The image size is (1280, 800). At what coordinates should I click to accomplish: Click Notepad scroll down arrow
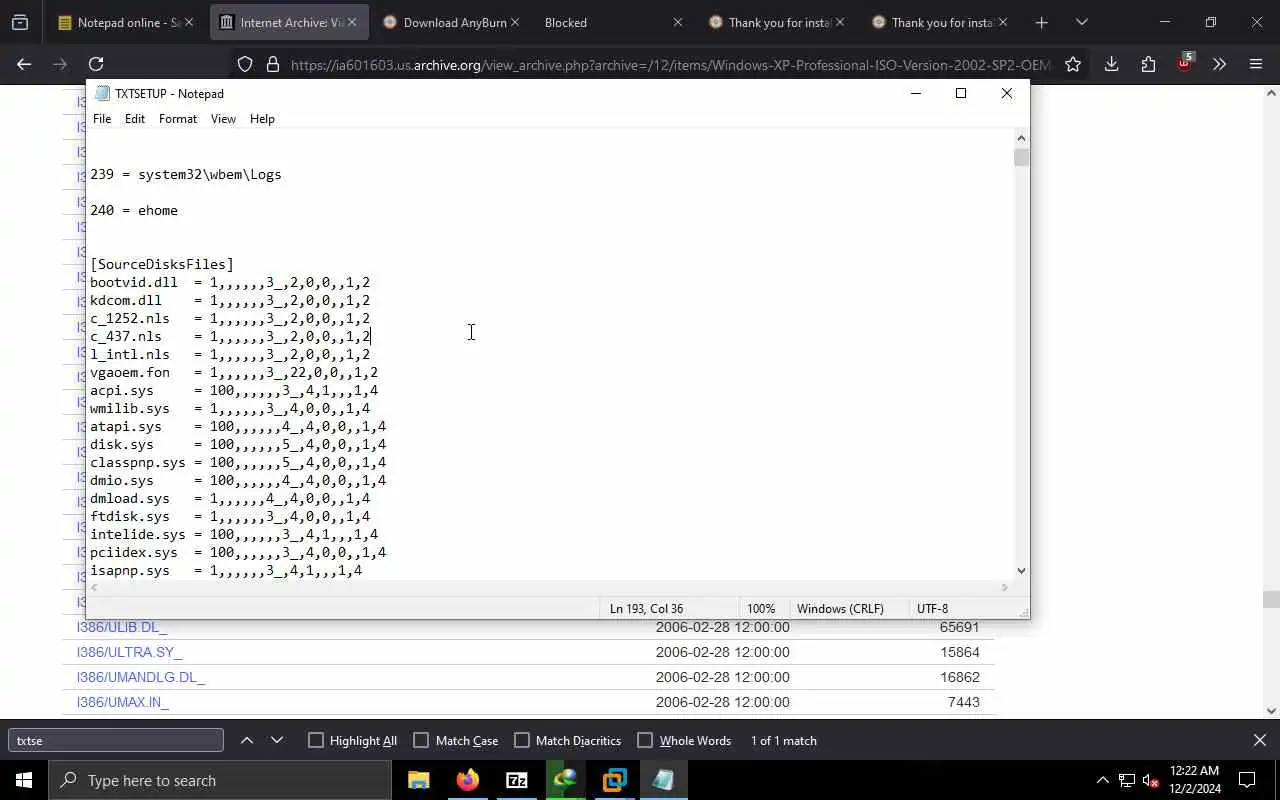pyautogui.click(x=1021, y=571)
